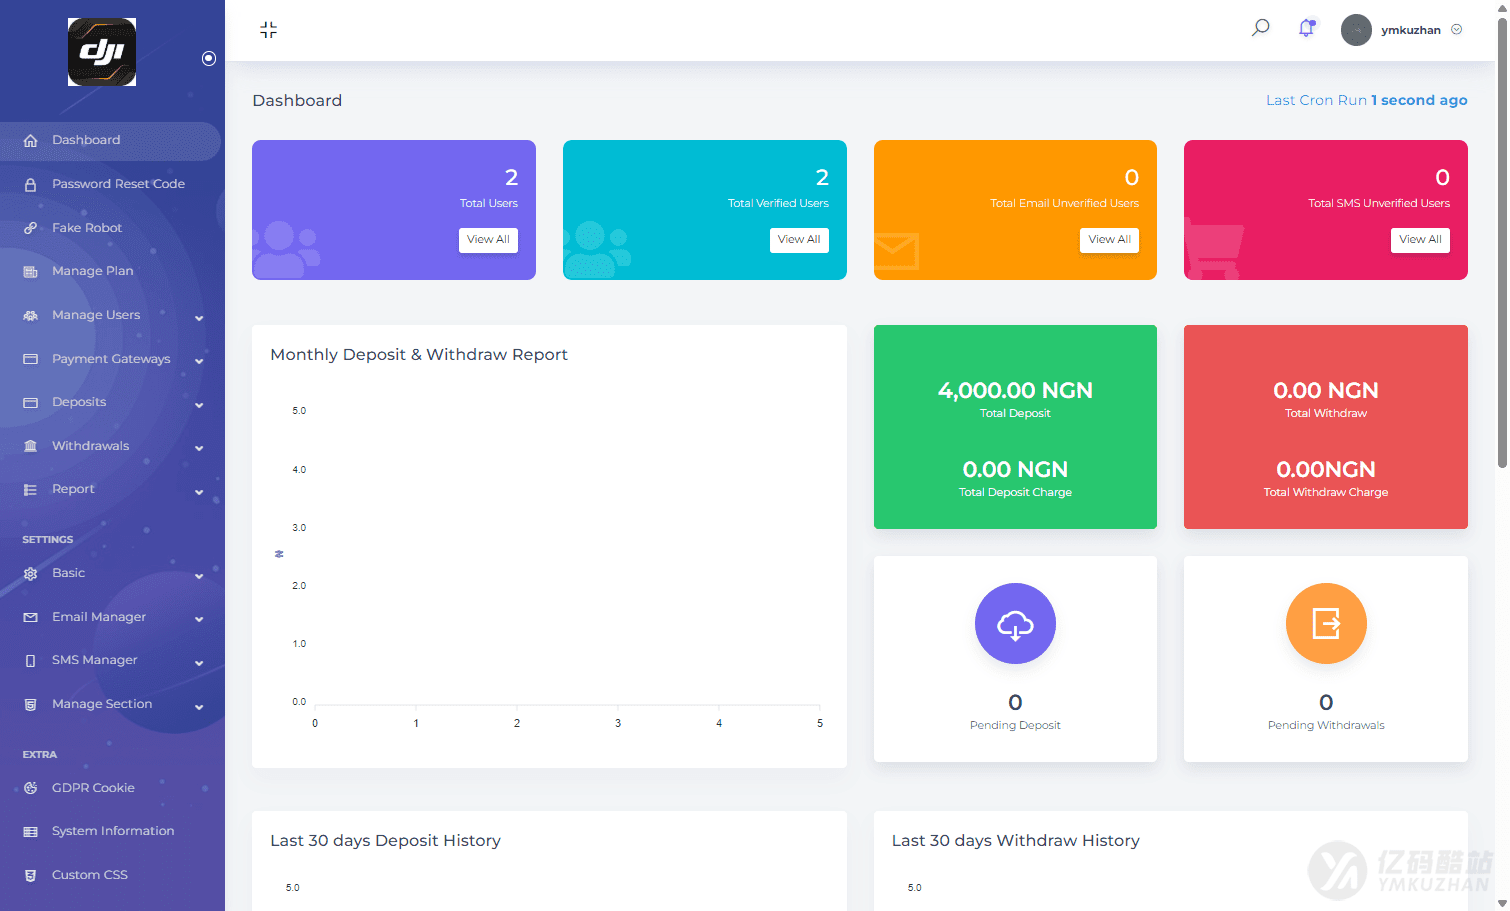Click the page vertical scrollbar
The height and width of the screenshot is (911, 1510).
[x=1502, y=240]
